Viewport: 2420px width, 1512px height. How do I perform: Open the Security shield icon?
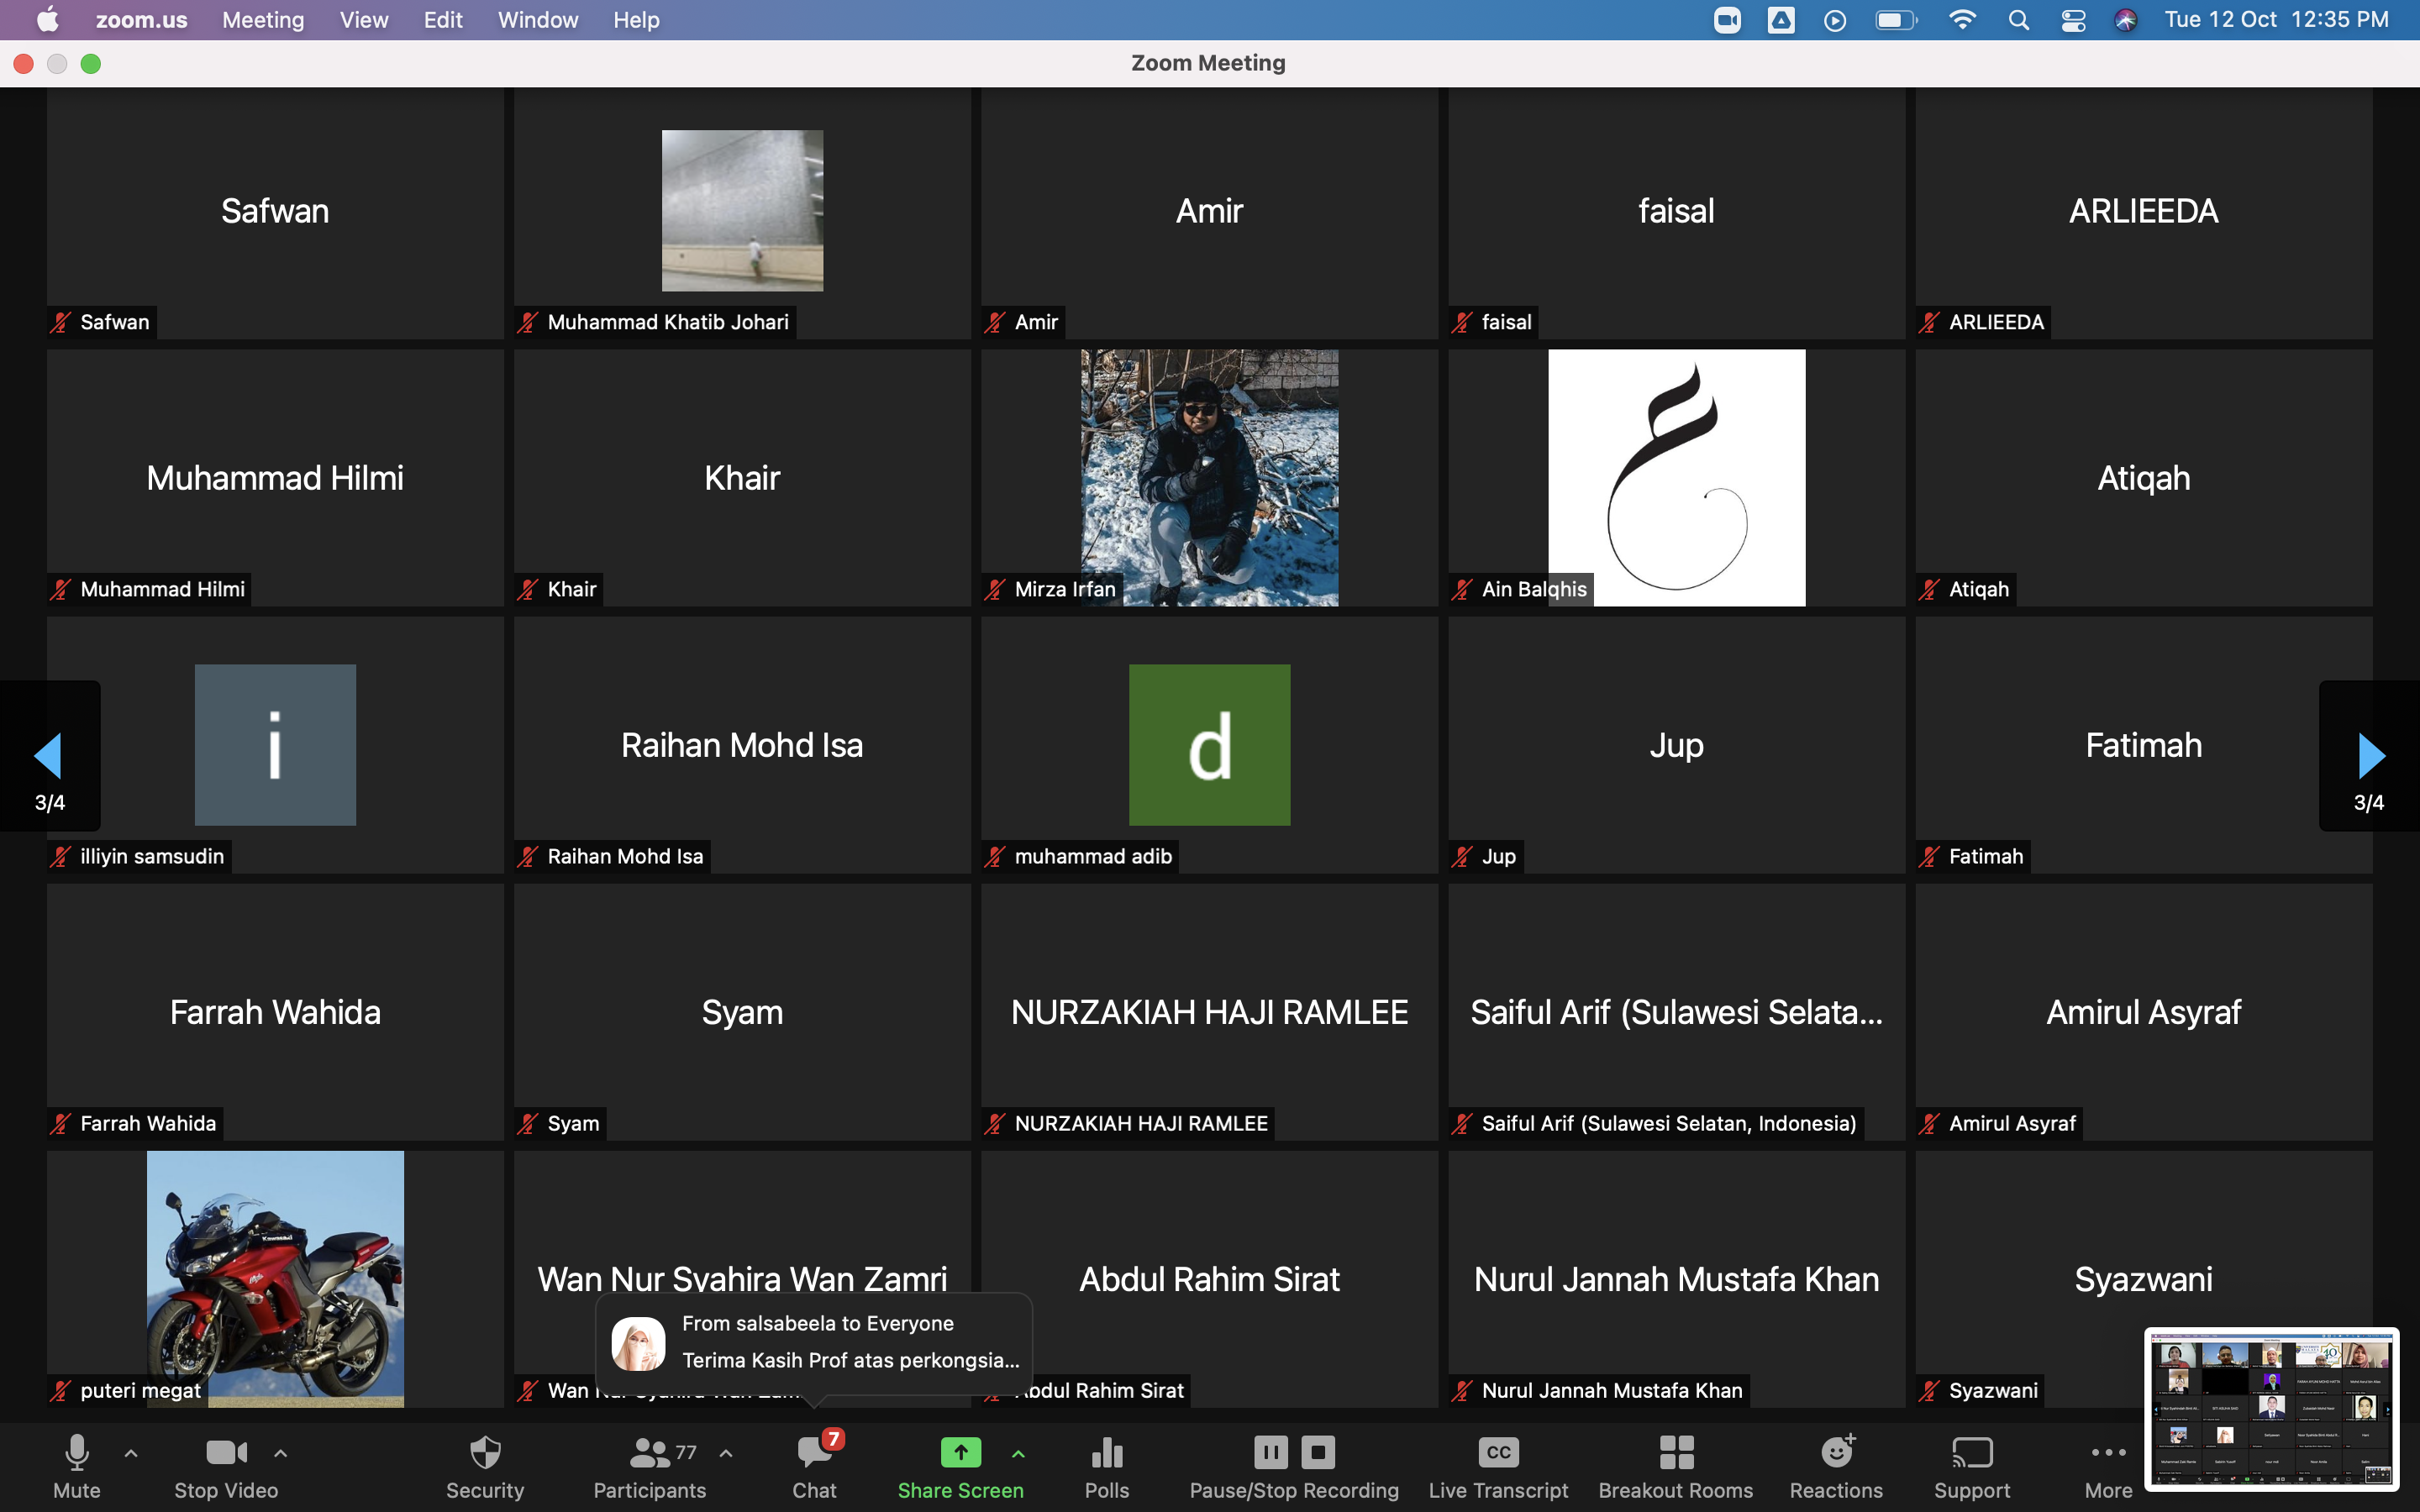click(x=485, y=1453)
